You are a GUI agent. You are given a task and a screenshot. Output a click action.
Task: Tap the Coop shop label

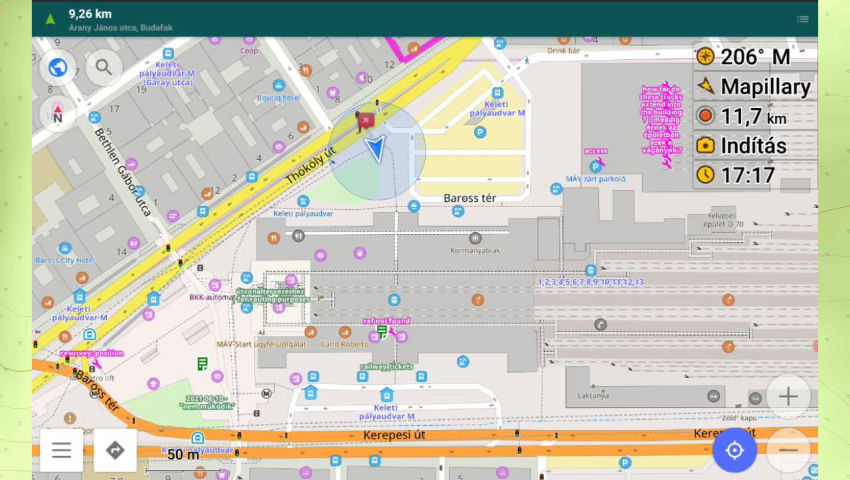point(249,50)
